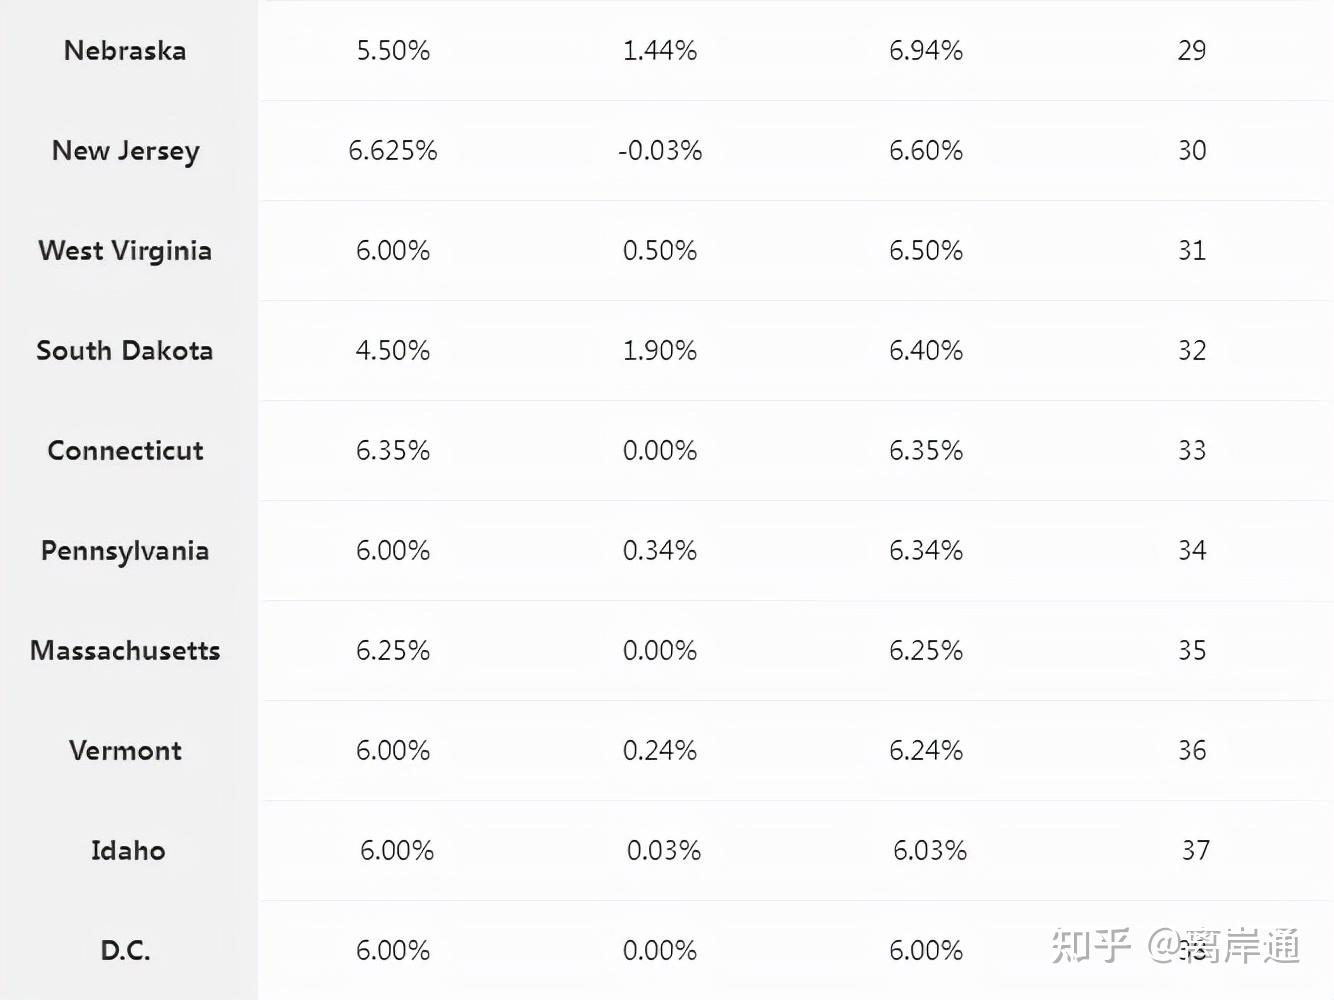The height and width of the screenshot is (1000, 1334).
Task: Select Pennsylvania's 6.34% combined rate
Action: point(926,551)
